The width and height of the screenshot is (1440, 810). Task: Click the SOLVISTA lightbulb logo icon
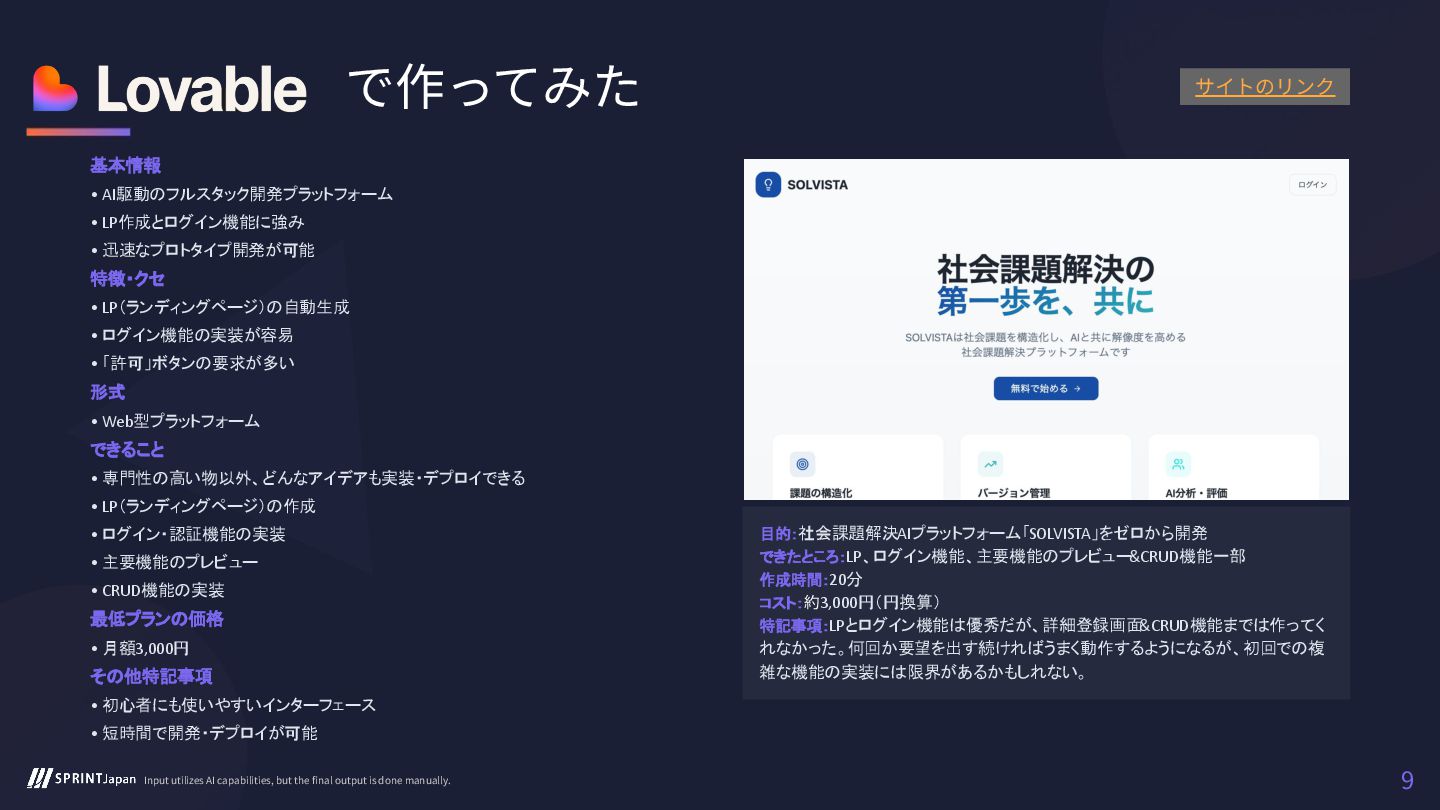pyautogui.click(x=767, y=184)
